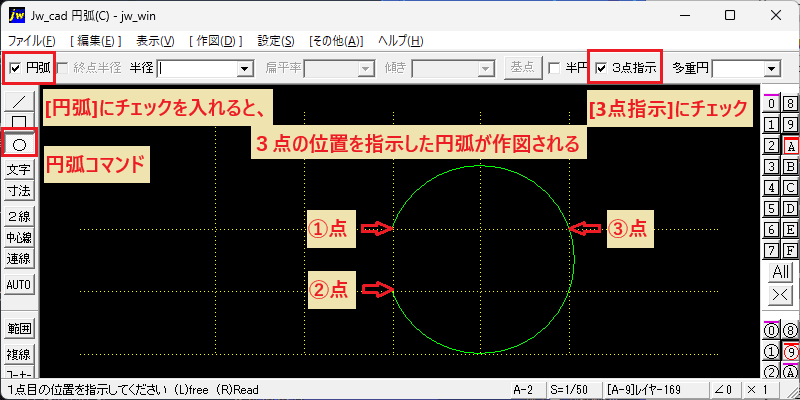Viewport: 800px width, 400px height.
Task: Select the 中心線 center line tool
Action: coord(19,238)
